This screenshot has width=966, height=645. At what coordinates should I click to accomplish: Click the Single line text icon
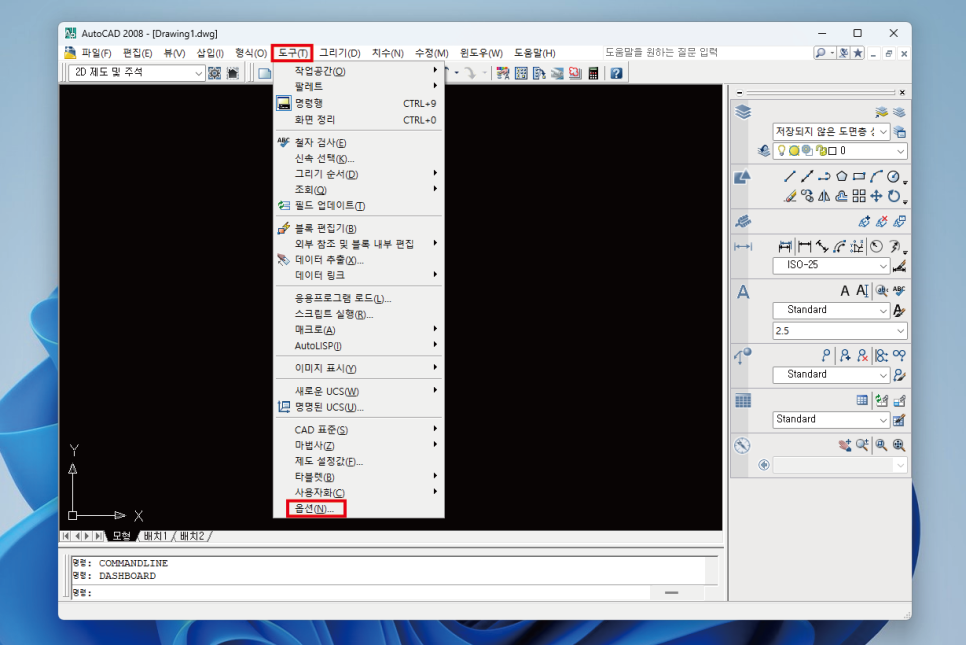(x=862, y=291)
